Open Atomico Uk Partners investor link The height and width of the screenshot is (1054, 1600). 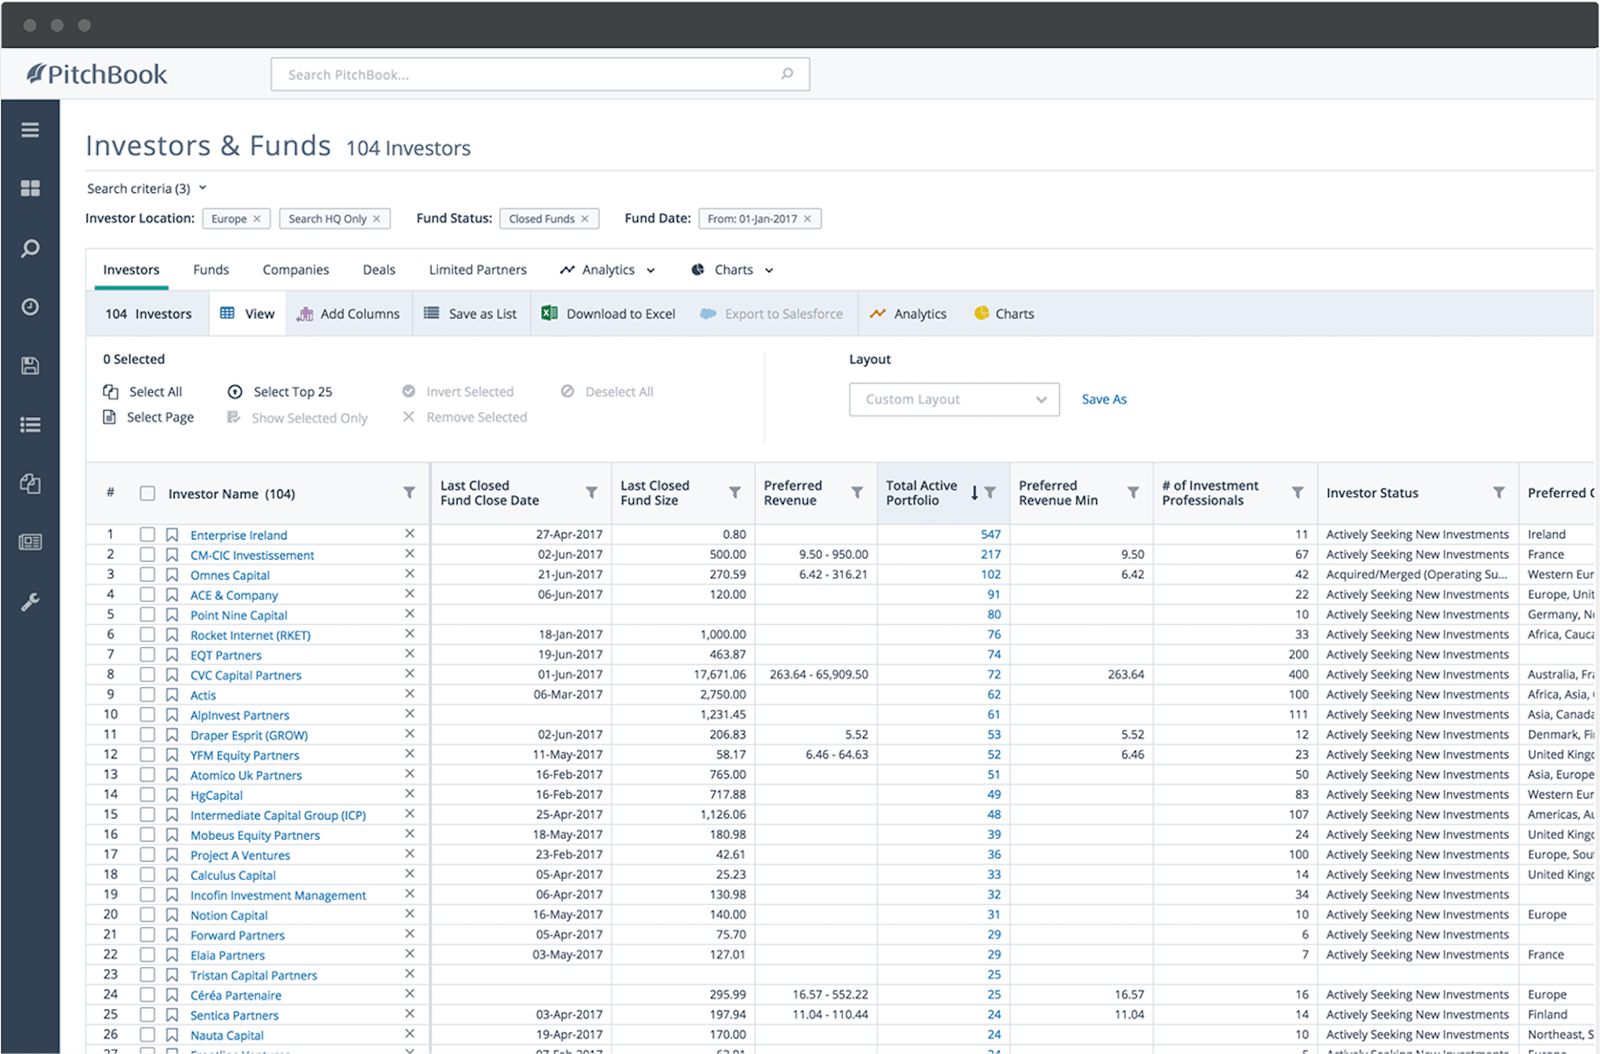click(x=246, y=775)
